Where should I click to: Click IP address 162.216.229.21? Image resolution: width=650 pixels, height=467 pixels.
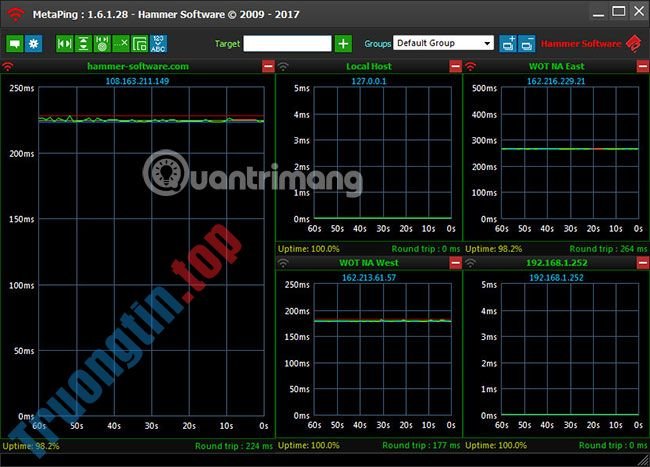(556, 81)
